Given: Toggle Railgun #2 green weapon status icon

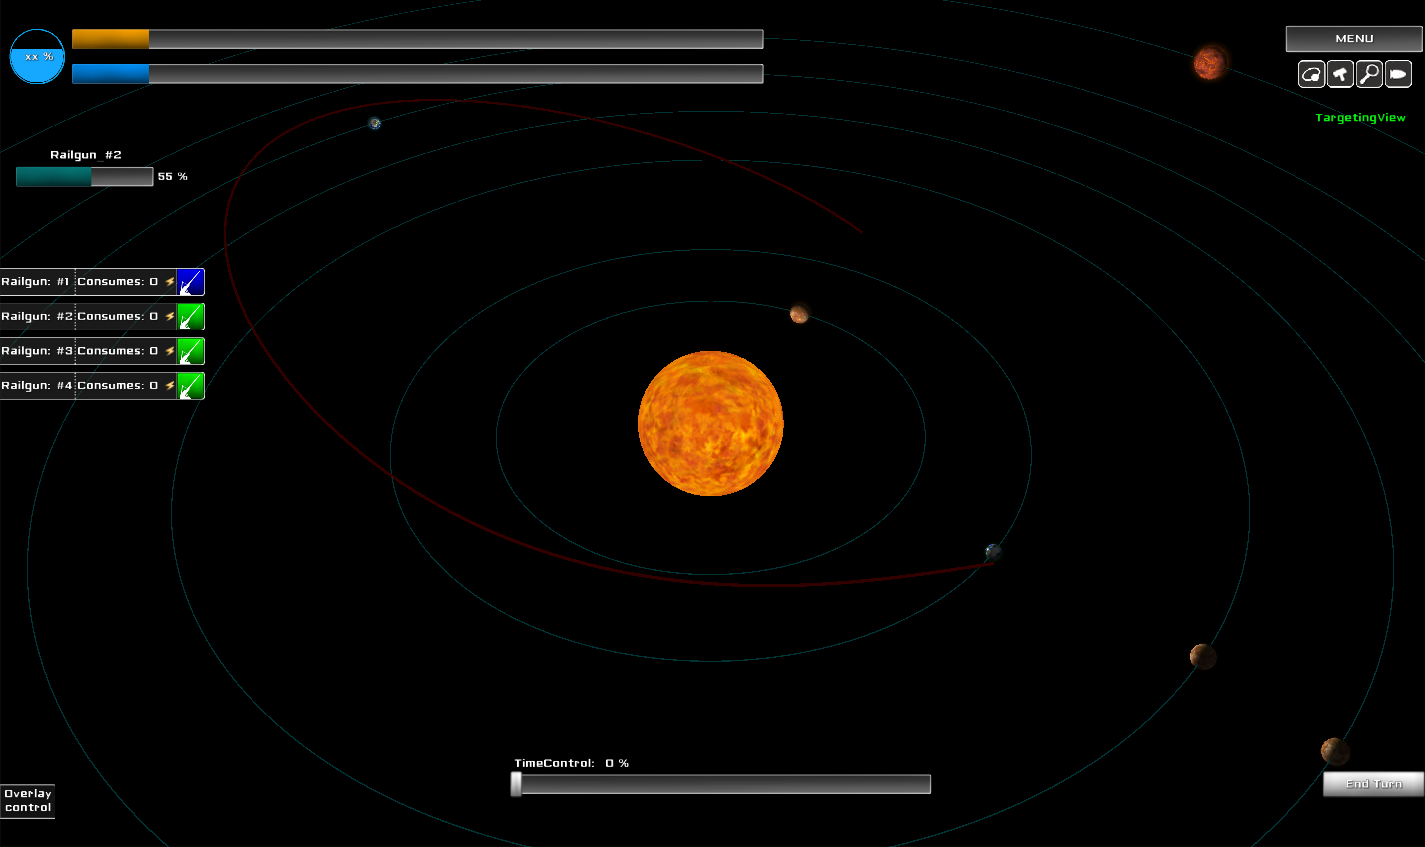Looking at the screenshot, I should 192,316.
